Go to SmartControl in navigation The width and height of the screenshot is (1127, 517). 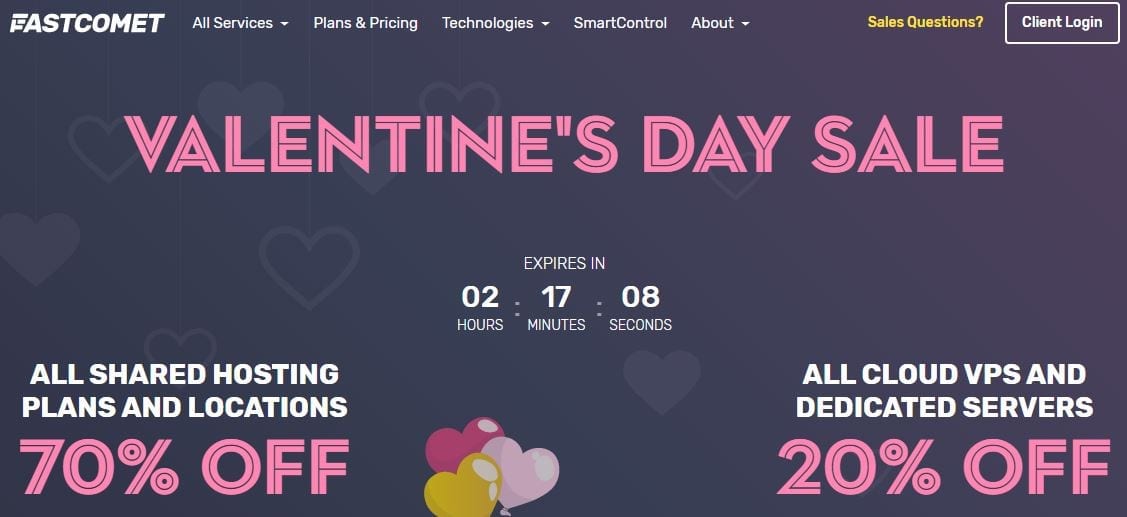(x=620, y=23)
